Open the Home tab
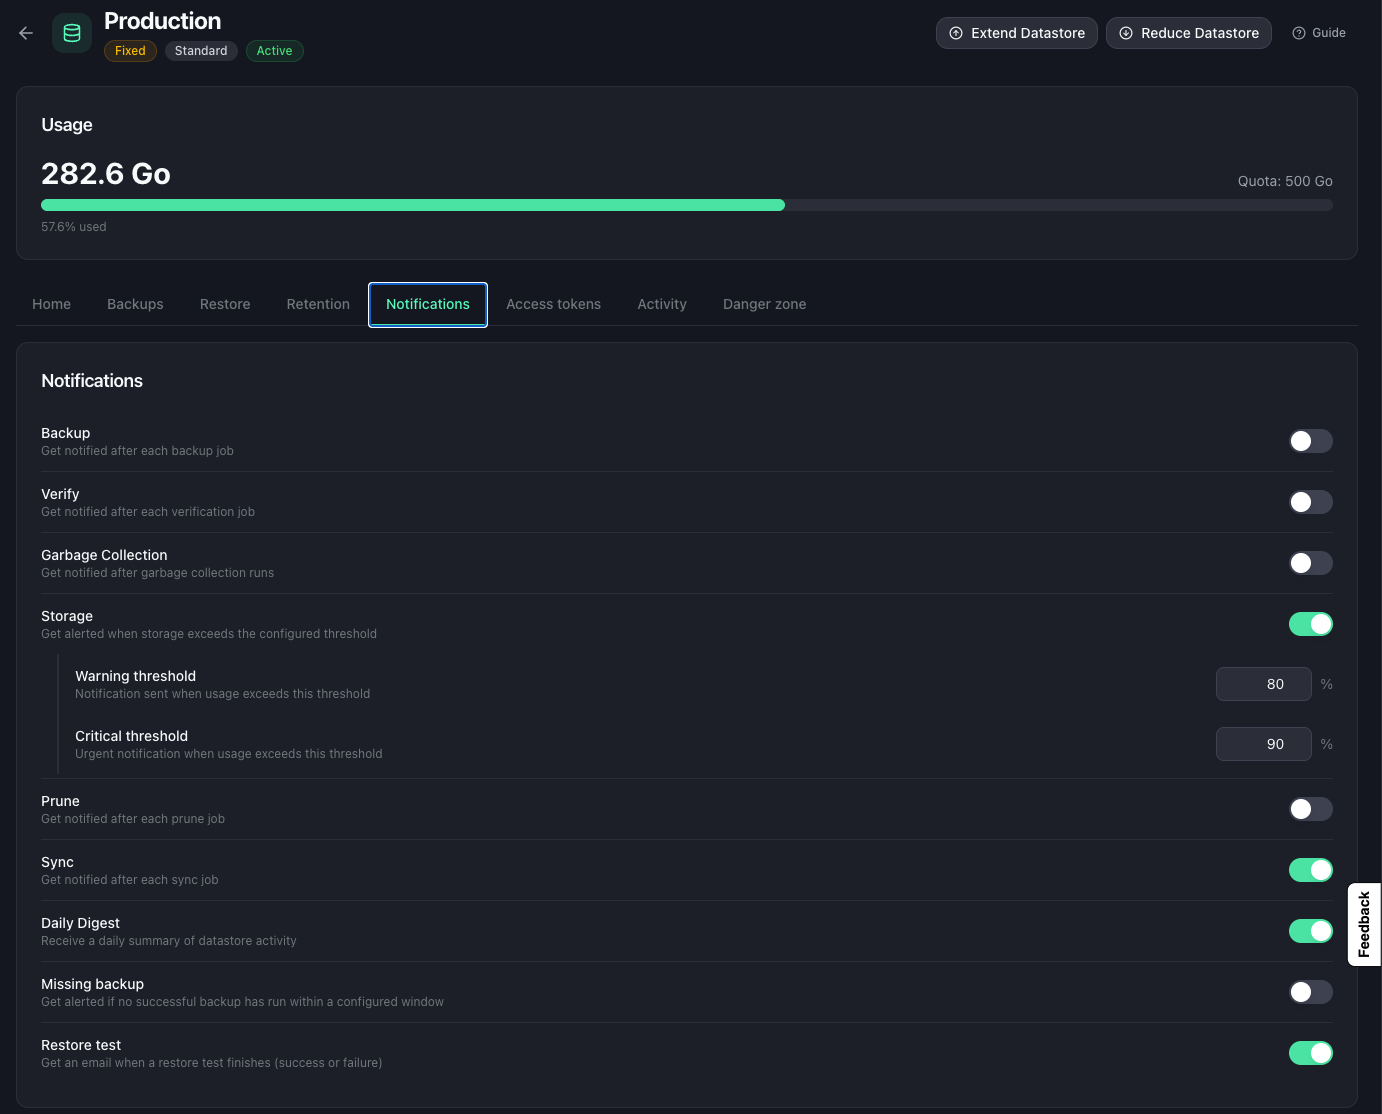 pyautogui.click(x=51, y=304)
